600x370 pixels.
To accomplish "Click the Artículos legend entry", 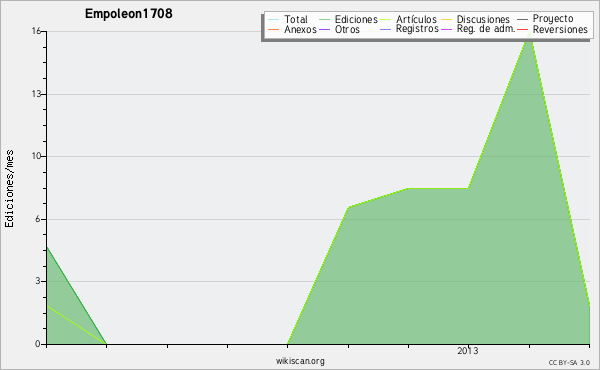I will [408, 19].
